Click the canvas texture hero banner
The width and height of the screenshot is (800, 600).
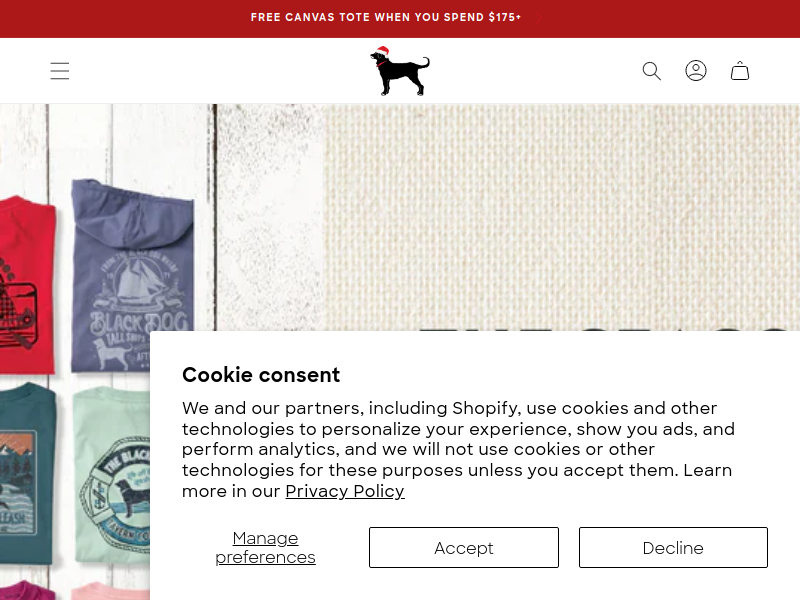pos(560,220)
